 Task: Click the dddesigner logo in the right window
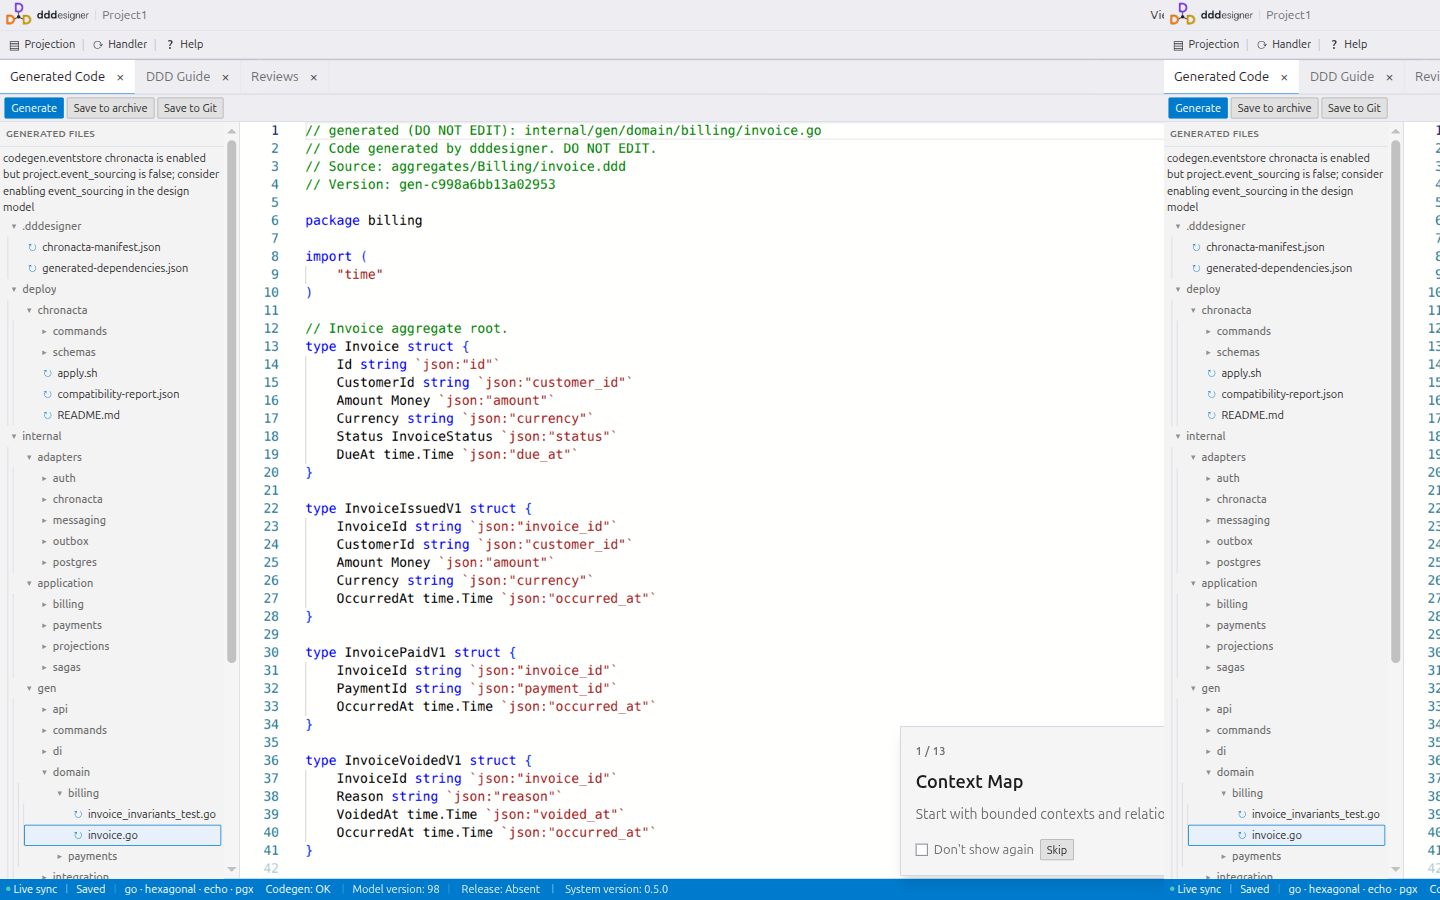point(1182,14)
